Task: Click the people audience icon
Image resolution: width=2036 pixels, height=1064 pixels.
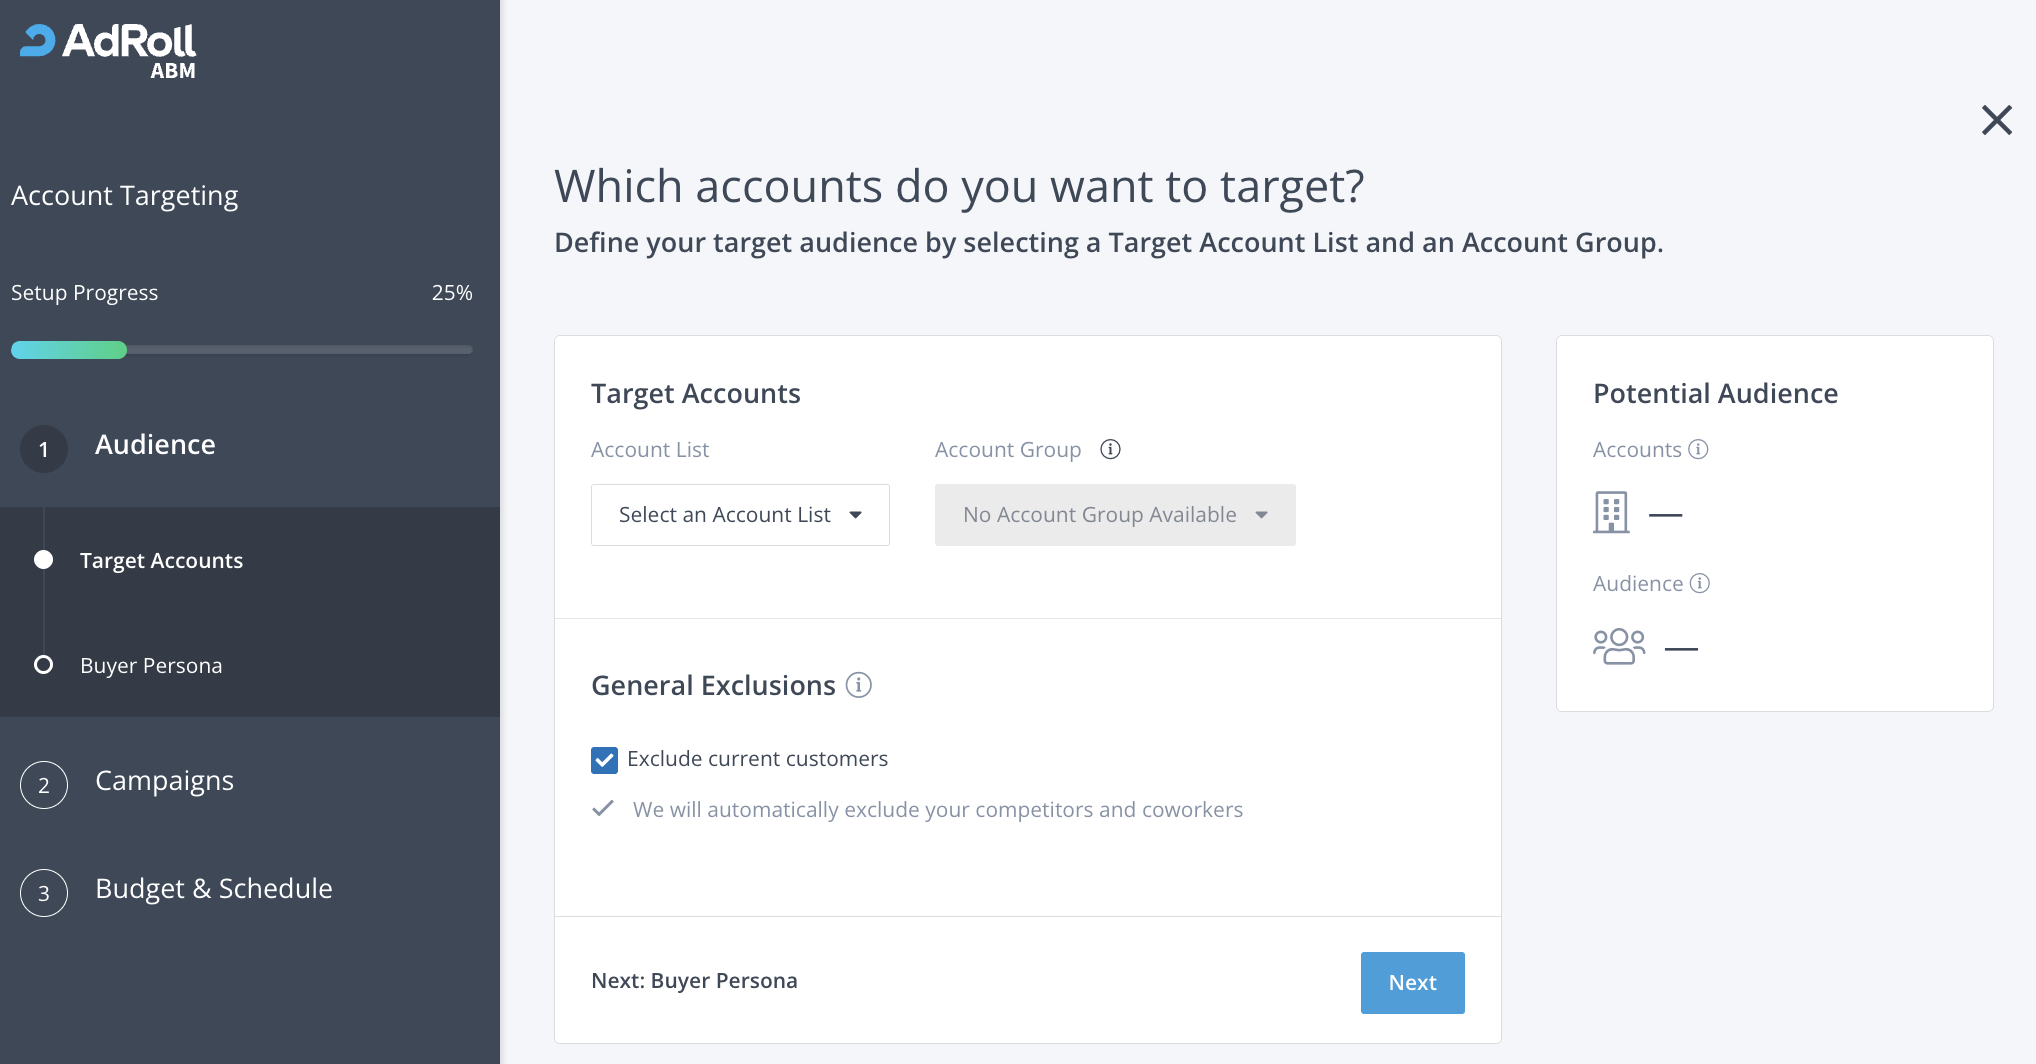Action: [1619, 646]
